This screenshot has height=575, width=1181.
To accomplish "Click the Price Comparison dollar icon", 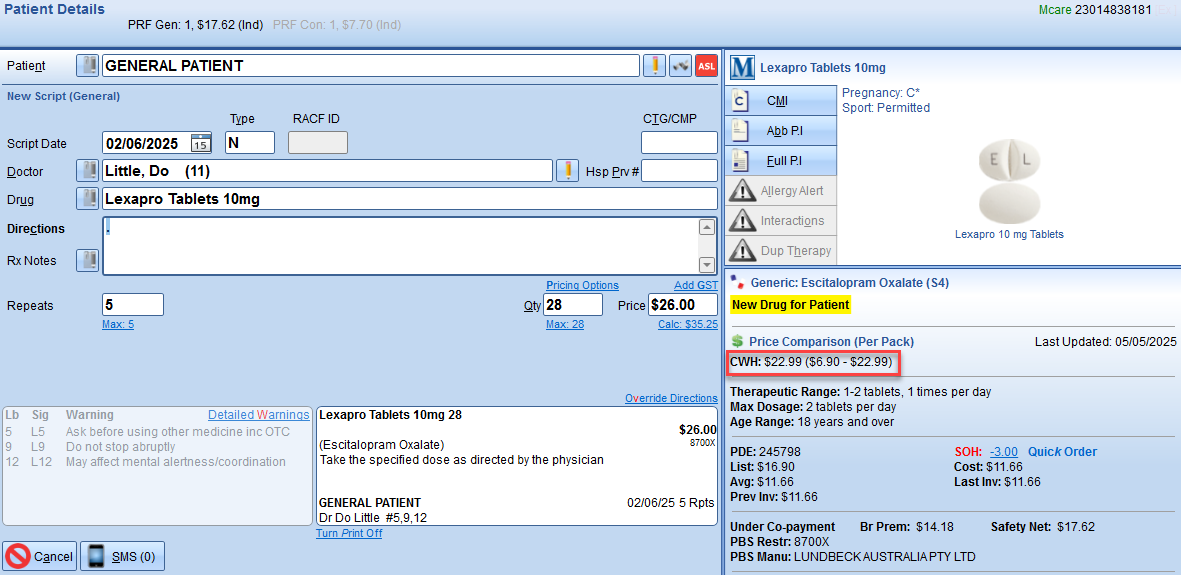I will (x=739, y=342).
